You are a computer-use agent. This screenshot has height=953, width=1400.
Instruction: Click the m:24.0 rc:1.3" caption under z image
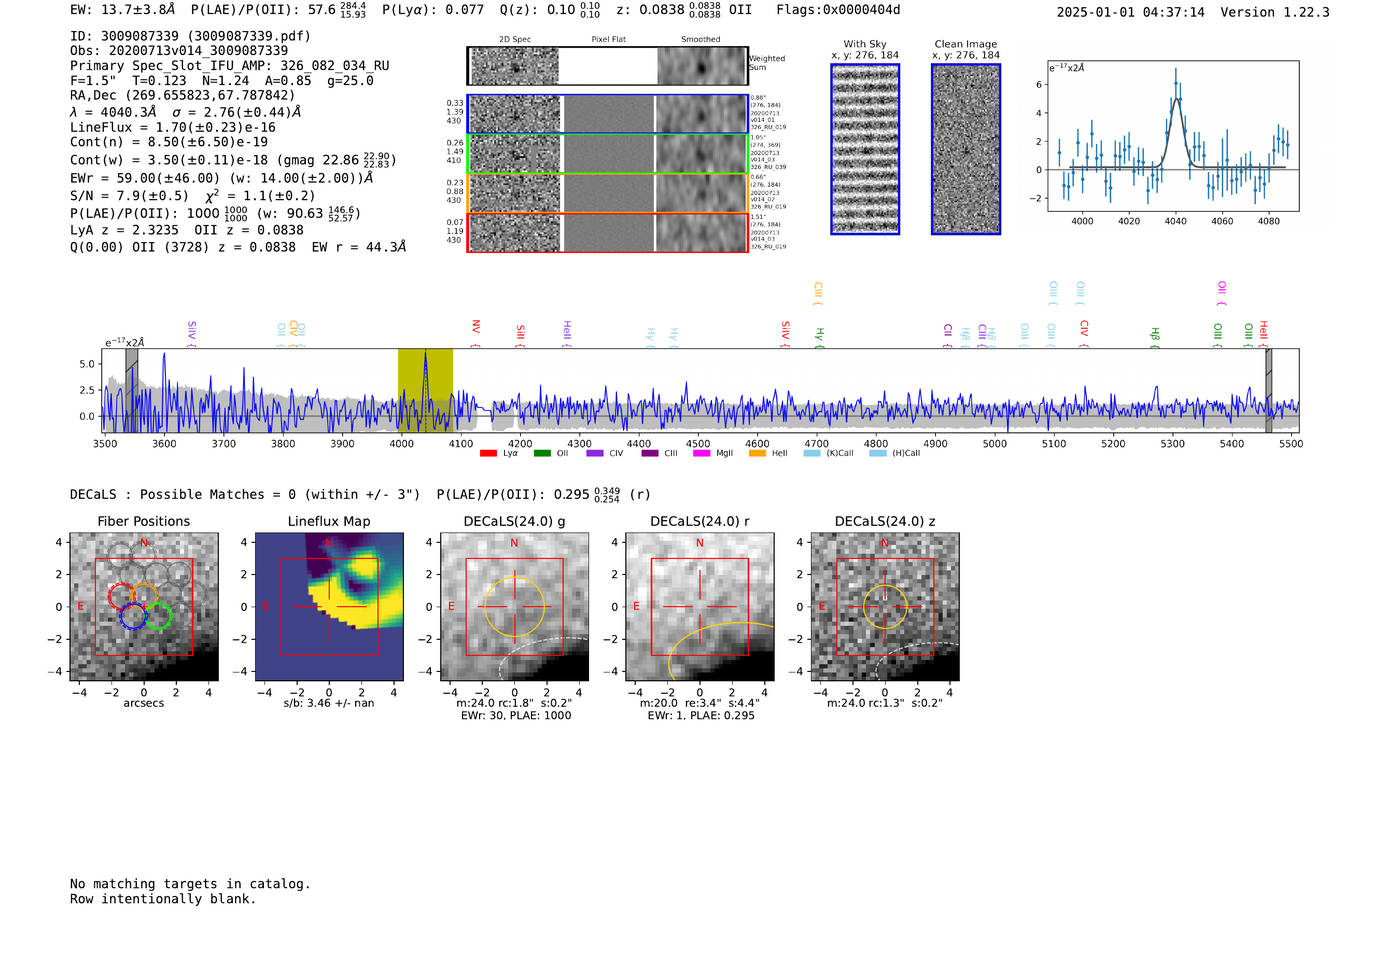(885, 703)
